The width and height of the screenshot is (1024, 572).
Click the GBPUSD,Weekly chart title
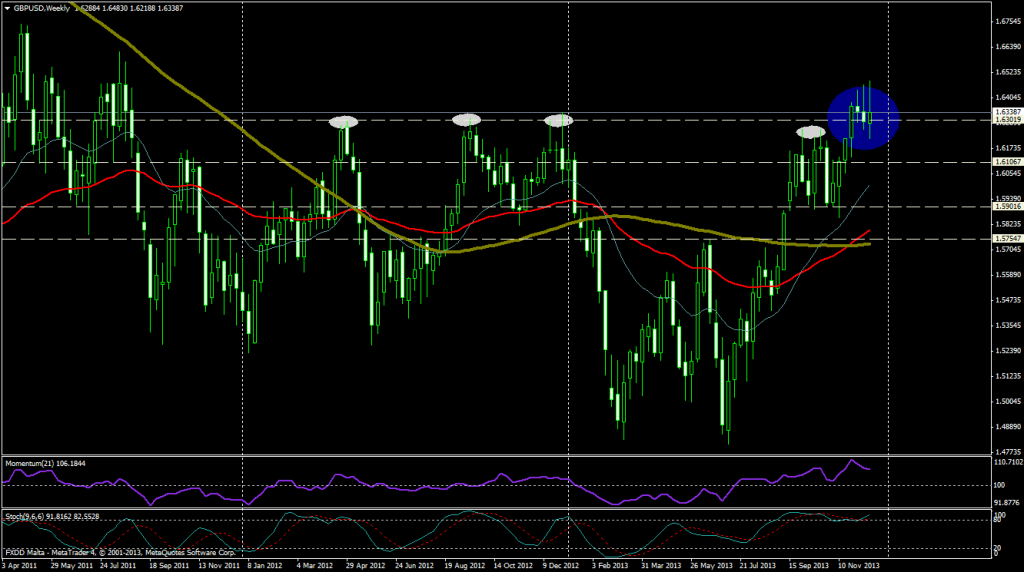coord(47,8)
